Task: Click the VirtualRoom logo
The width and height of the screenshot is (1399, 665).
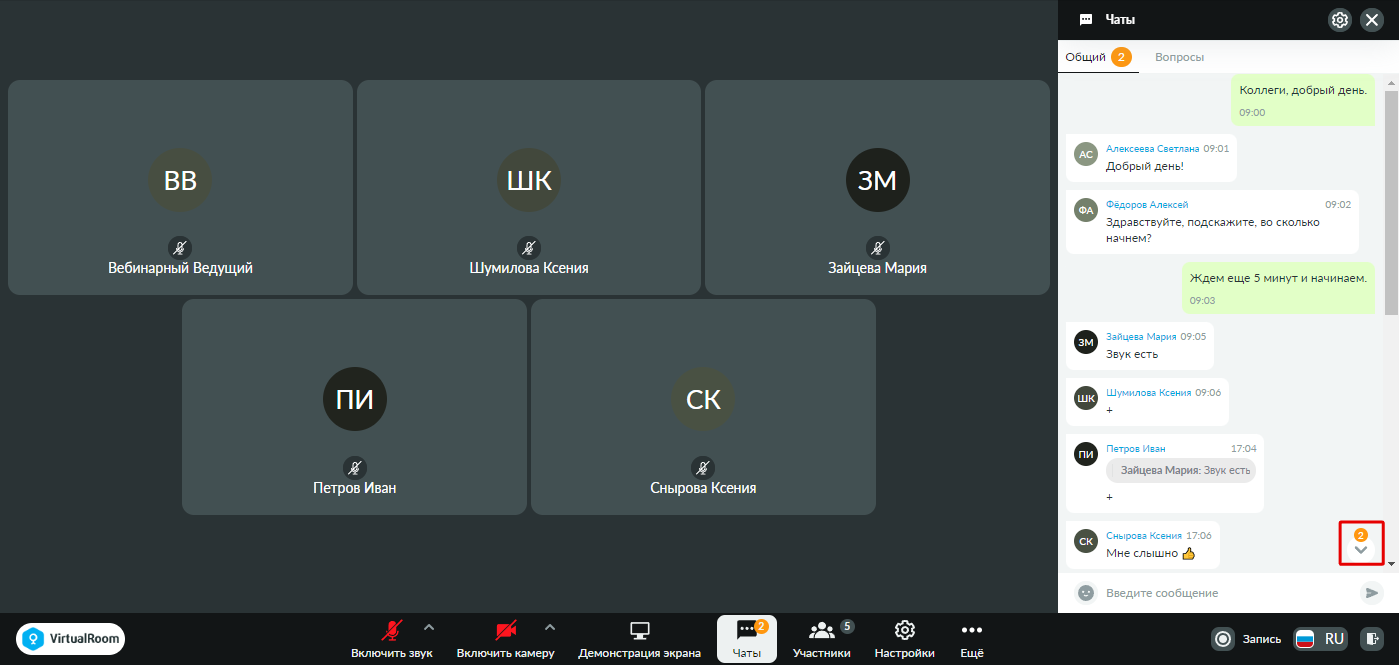Action: [x=71, y=638]
